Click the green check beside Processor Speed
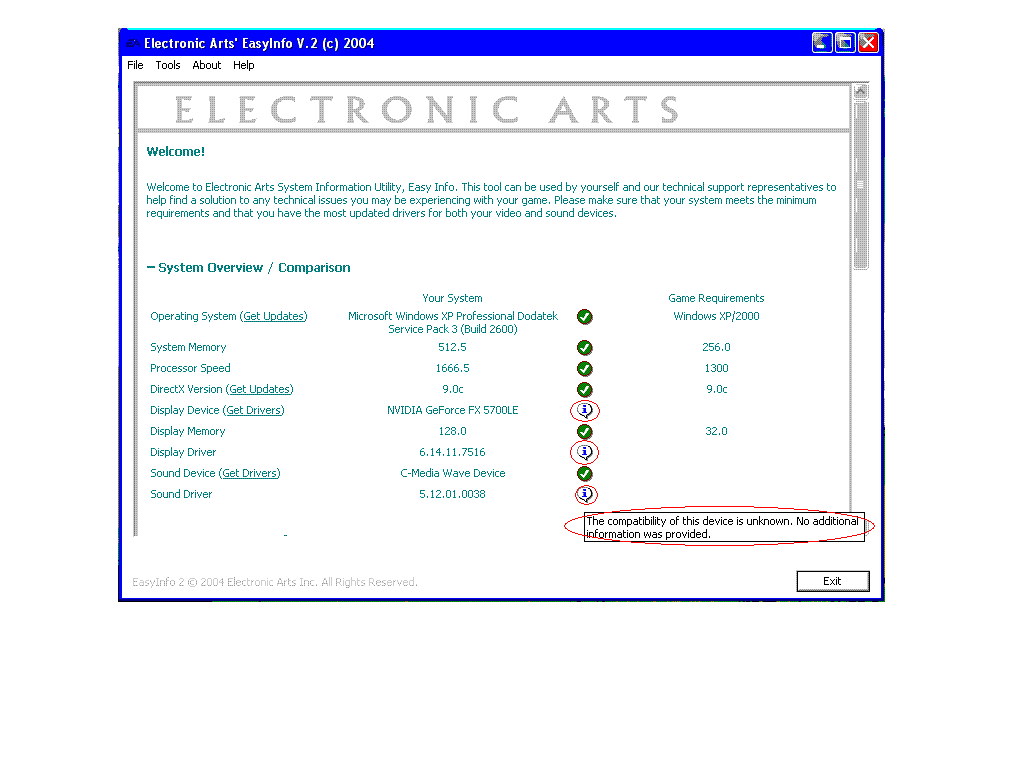The width and height of the screenshot is (1024, 768). (585, 369)
